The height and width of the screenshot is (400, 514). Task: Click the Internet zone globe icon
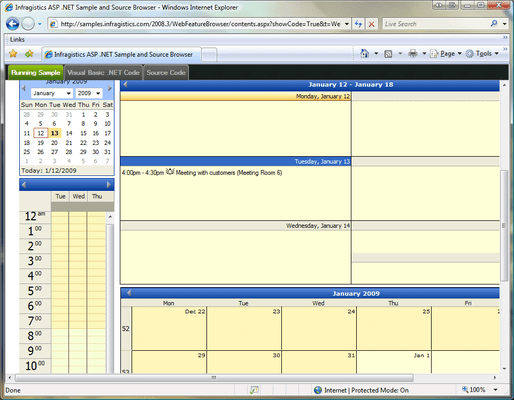[x=318, y=390]
